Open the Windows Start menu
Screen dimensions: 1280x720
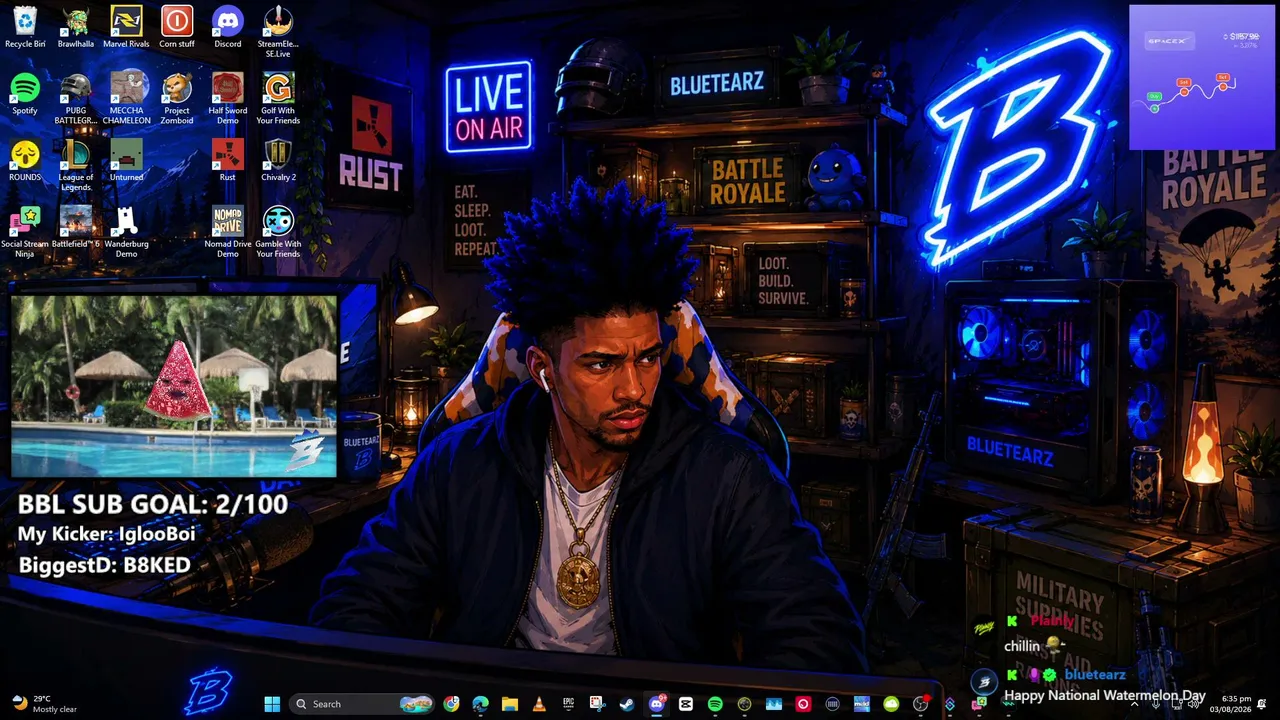point(272,704)
